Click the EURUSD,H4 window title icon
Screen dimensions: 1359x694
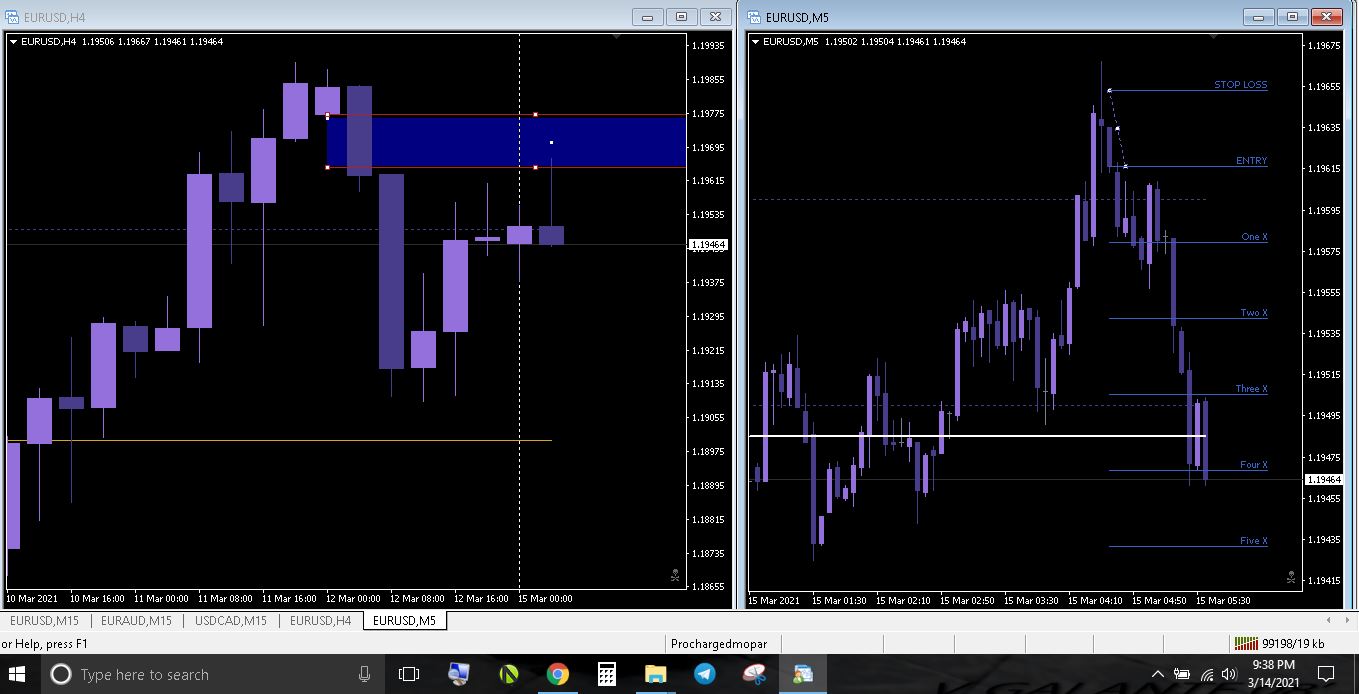point(11,17)
